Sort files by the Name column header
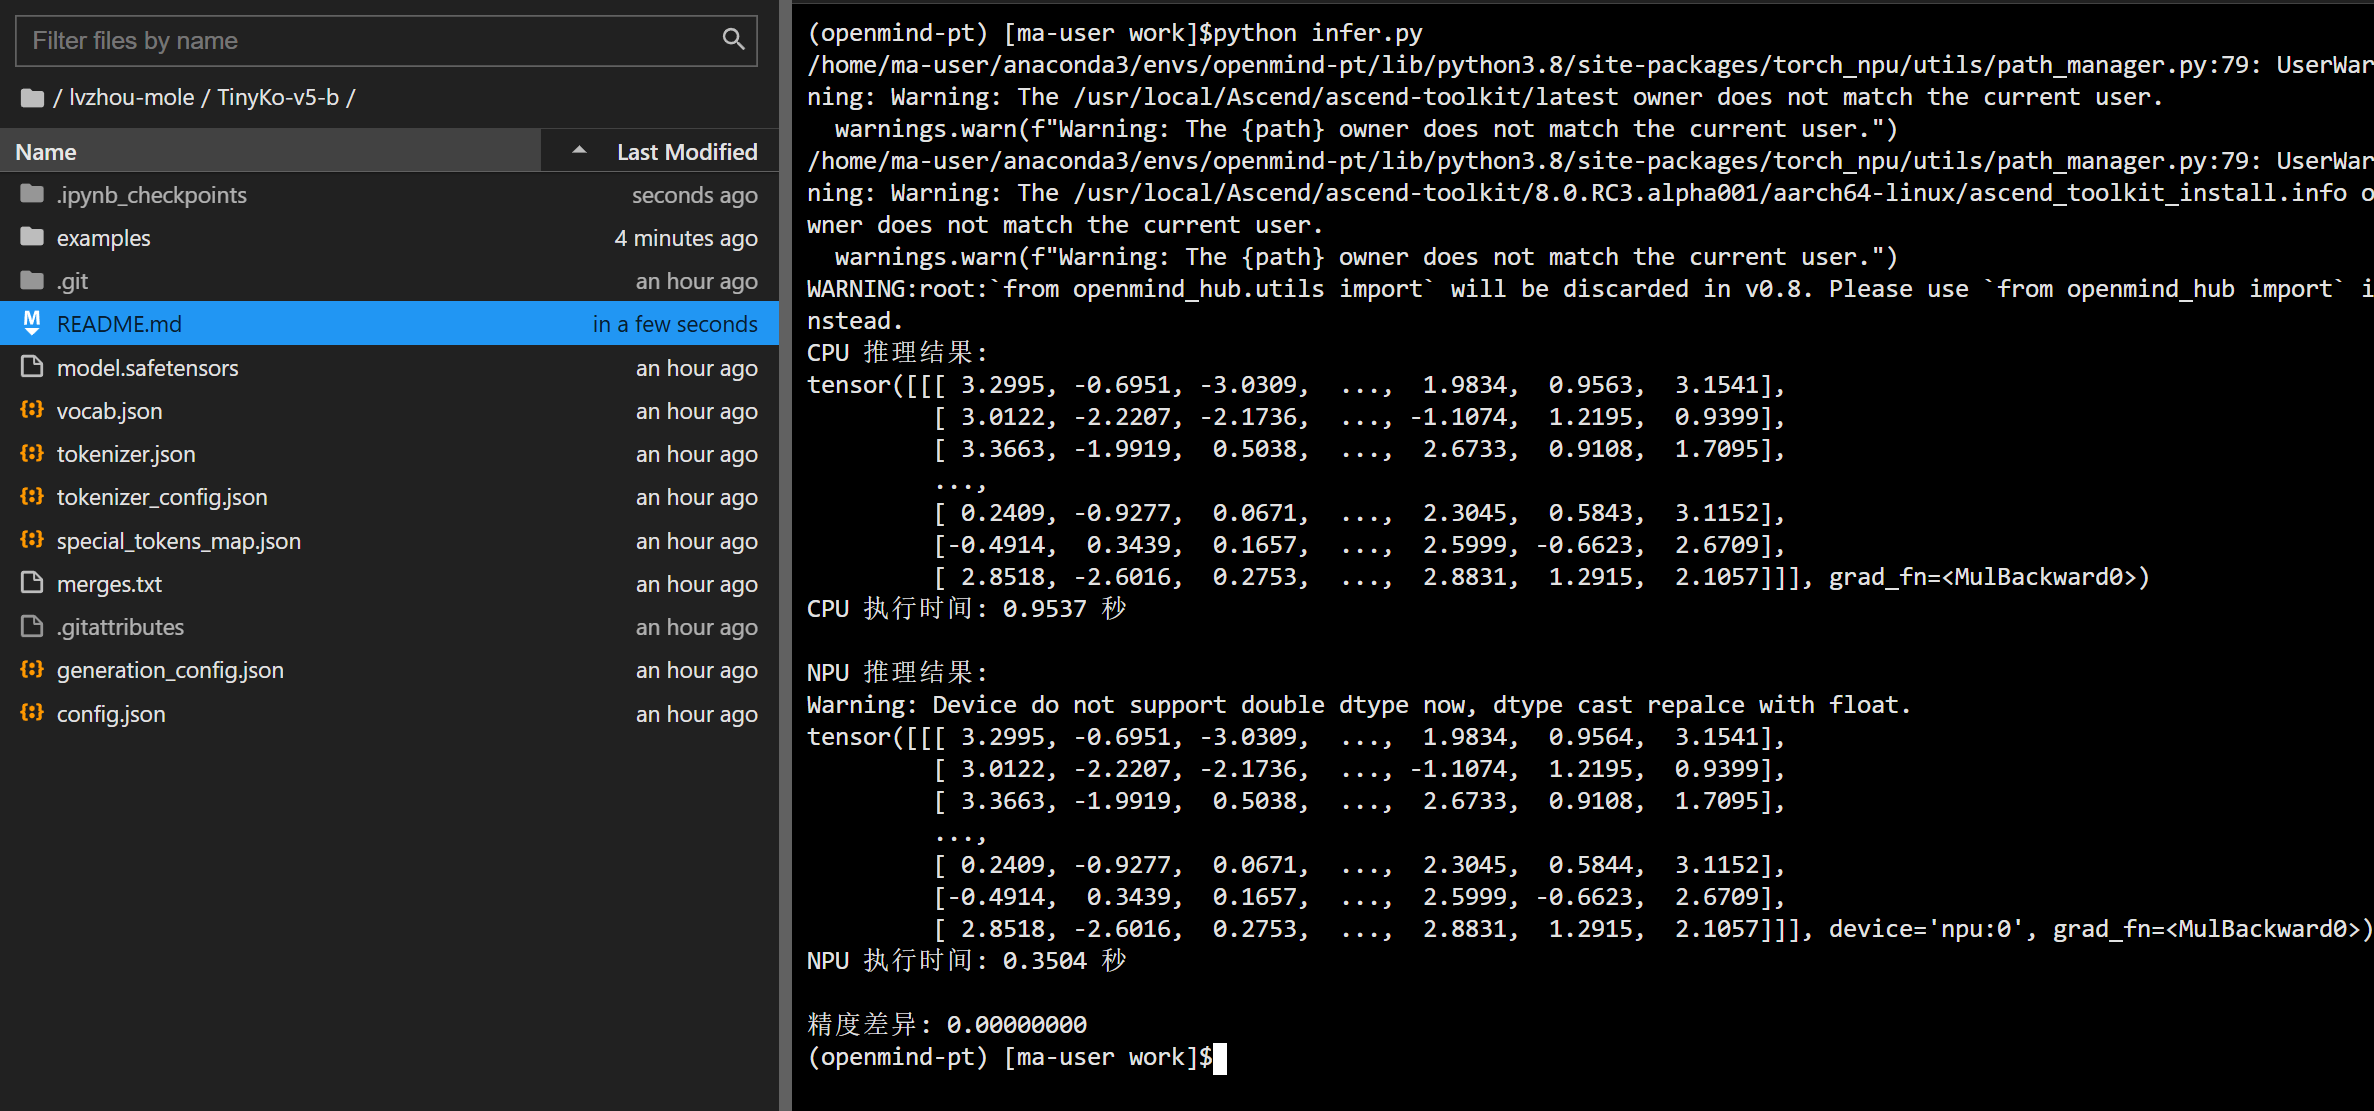This screenshot has height=1111, width=2374. tap(45, 151)
